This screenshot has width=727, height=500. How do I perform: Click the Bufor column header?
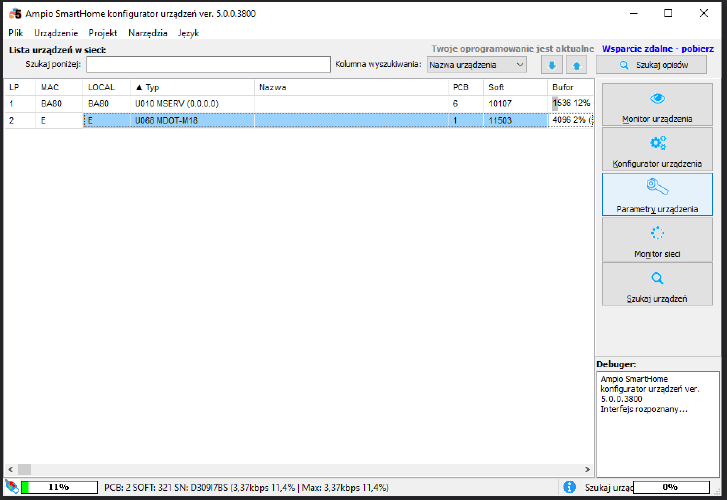(570, 87)
